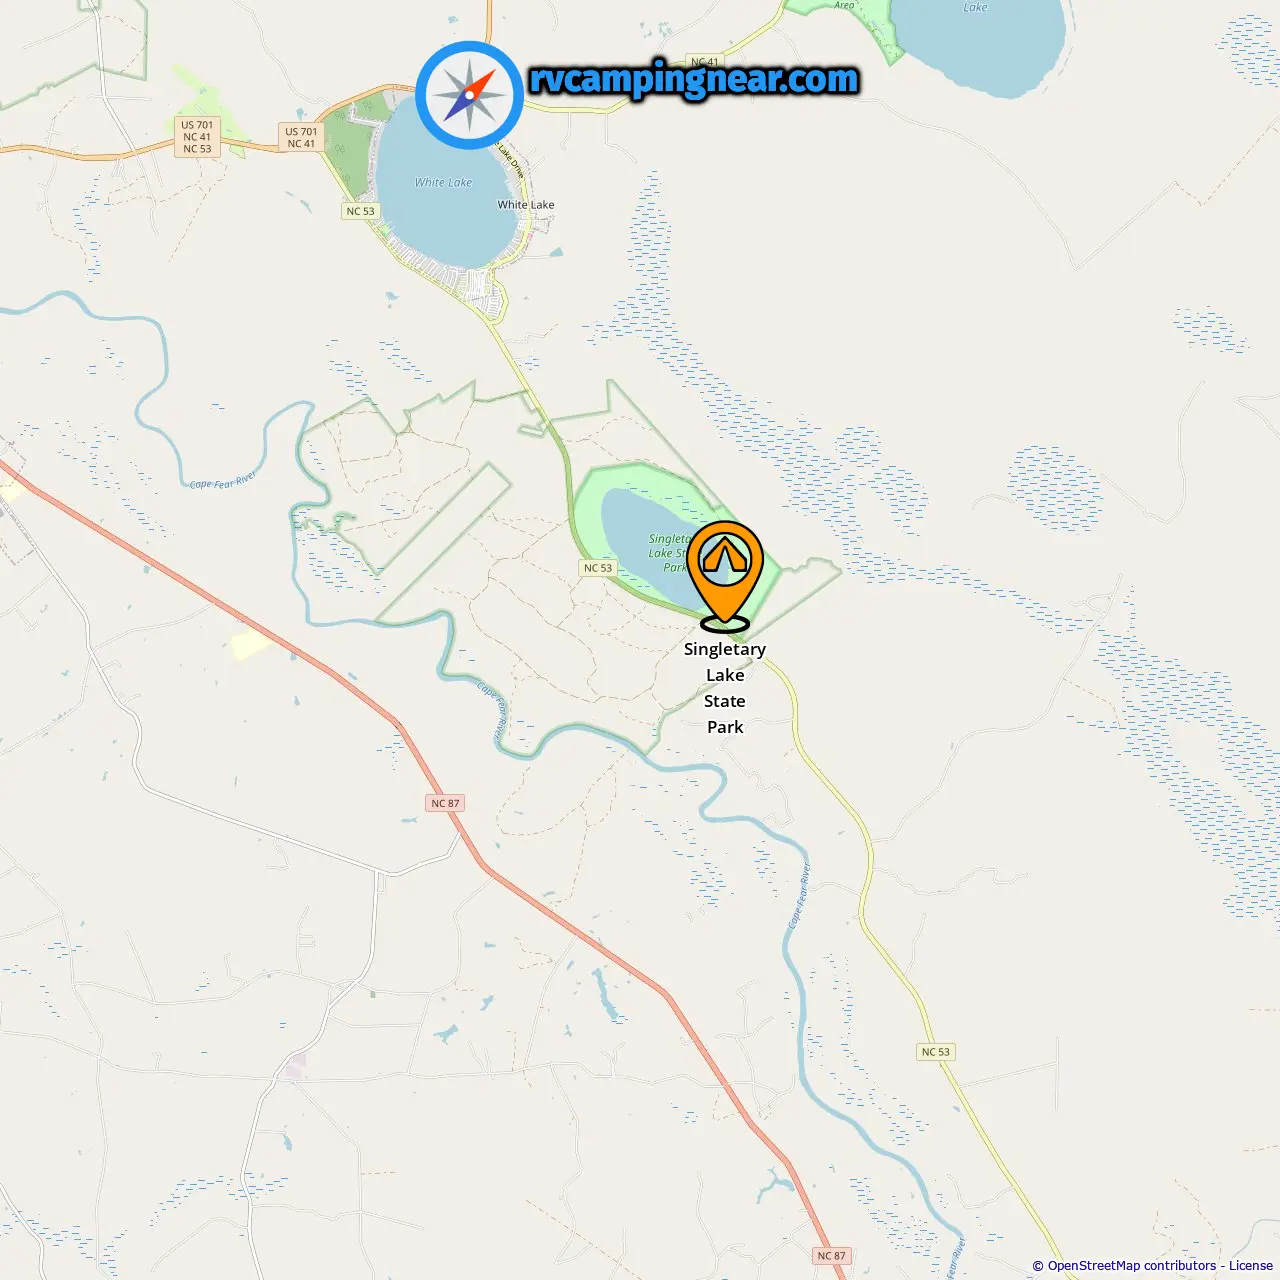This screenshot has width=1280, height=1280.
Task: Click the NC 41 shield near top
Action: [x=704, y=62]
